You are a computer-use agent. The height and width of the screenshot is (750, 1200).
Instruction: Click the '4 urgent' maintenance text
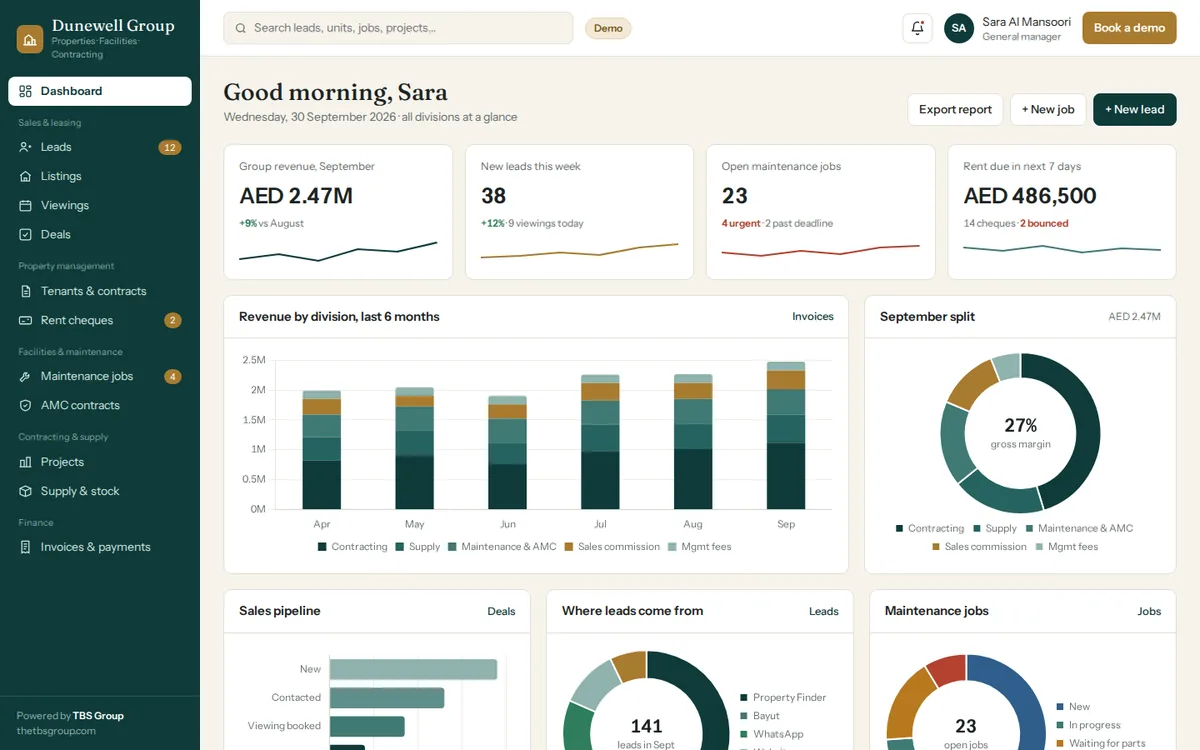click(x=741, y=224)
